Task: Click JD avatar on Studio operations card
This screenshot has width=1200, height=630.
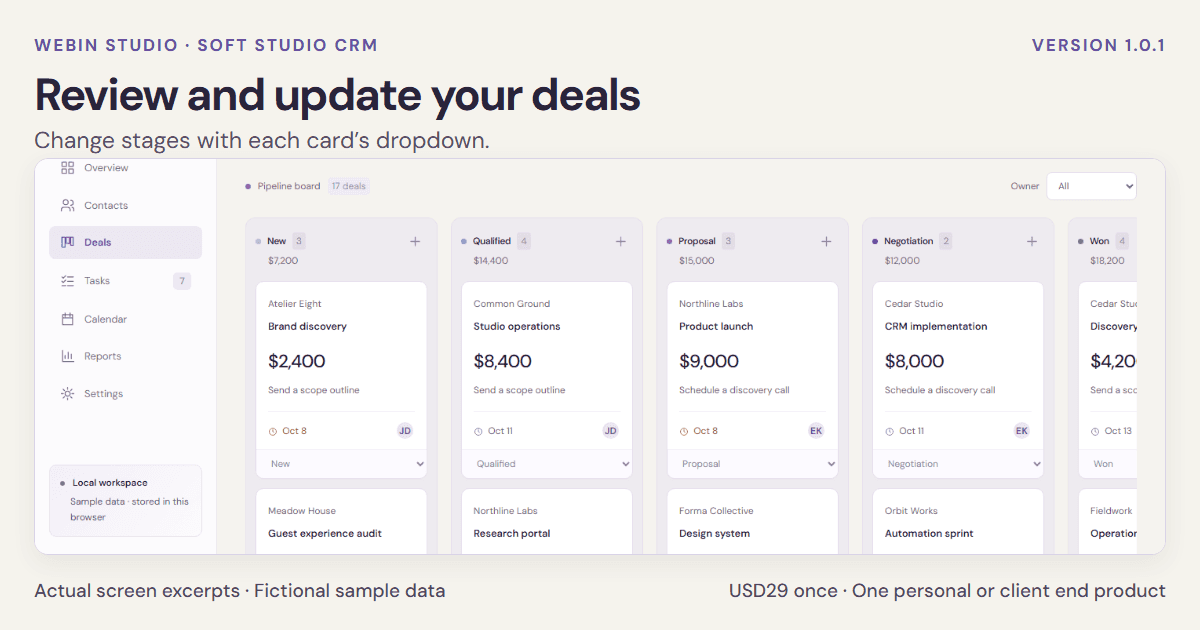Action: coord(611,431)
